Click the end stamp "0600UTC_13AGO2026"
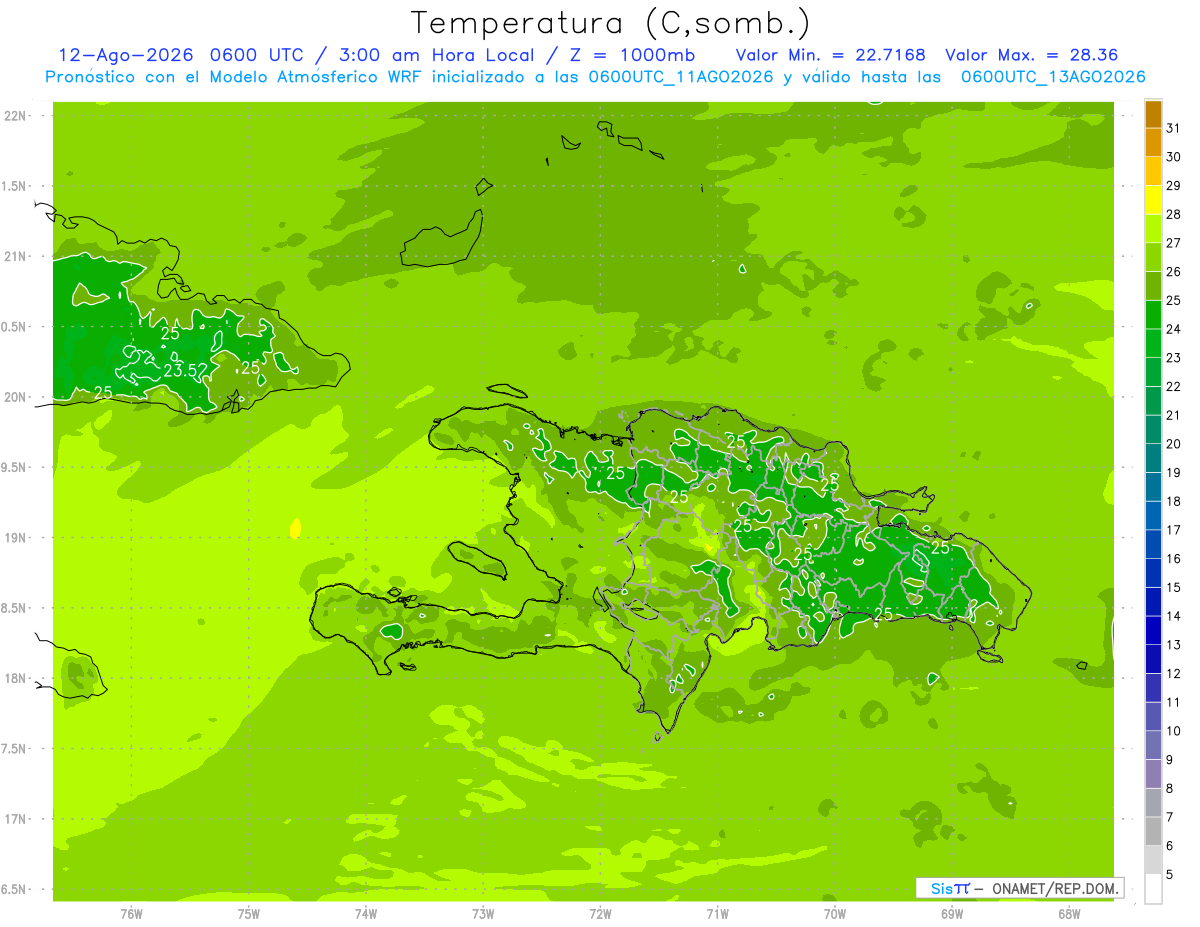 point(1053,76)
